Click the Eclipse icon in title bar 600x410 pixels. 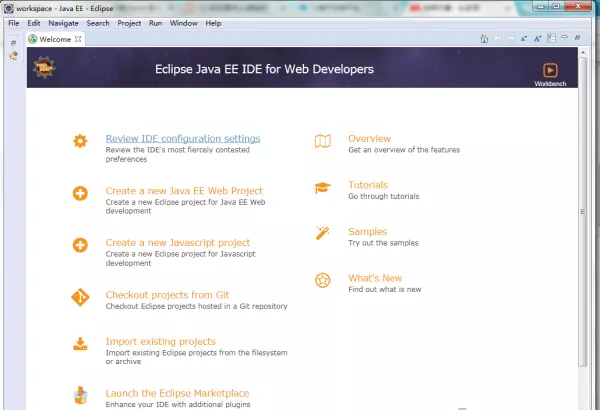click(x=8, y=8)
